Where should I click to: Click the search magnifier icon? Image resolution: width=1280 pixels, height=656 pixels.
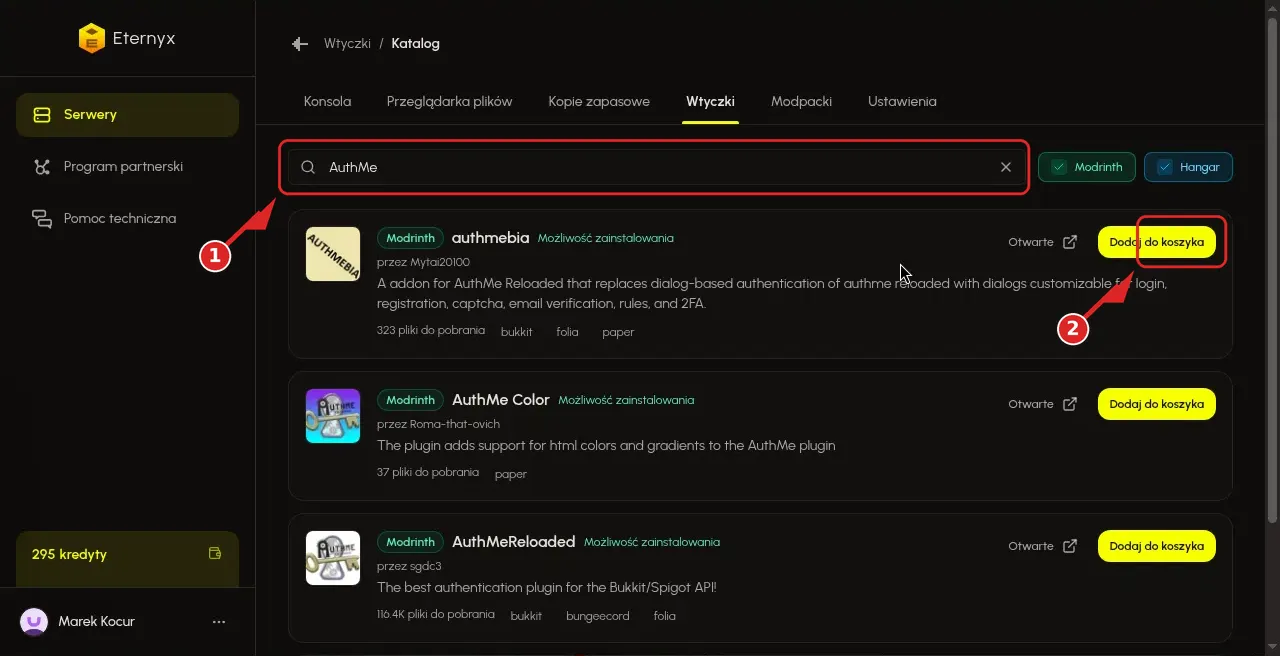308,167
